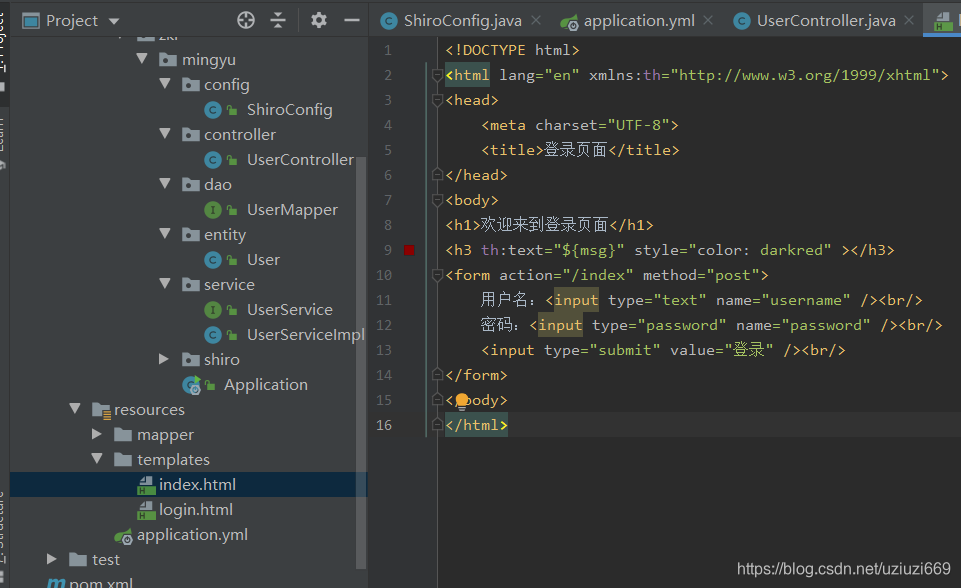The width and height of the screenshot is (961, 588).
Task: Click the closing </html> tag
Action: pos(476,425)
